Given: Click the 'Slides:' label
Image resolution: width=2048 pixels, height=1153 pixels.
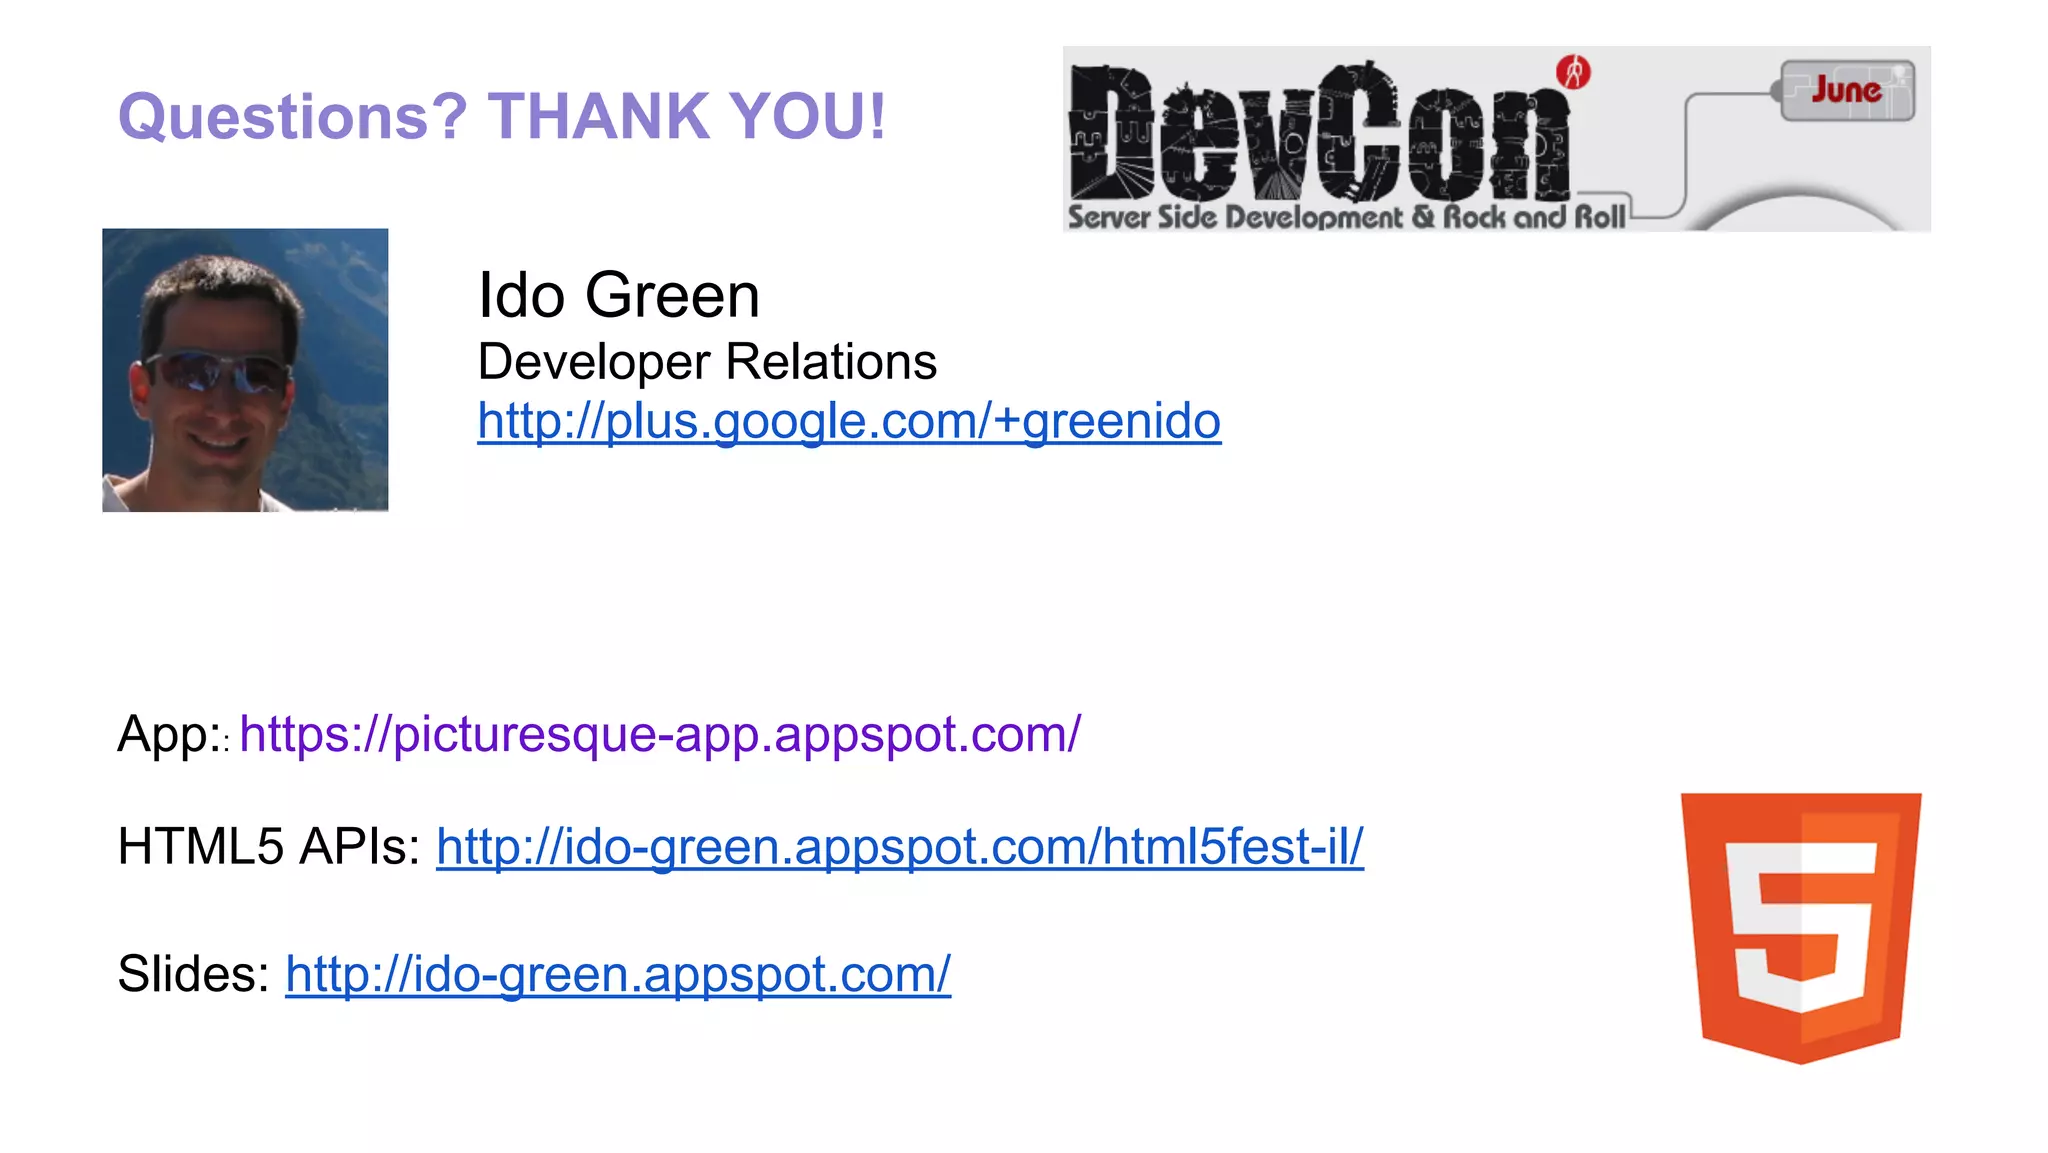Looking at the screenshot, I should click(x=193, y=973).
